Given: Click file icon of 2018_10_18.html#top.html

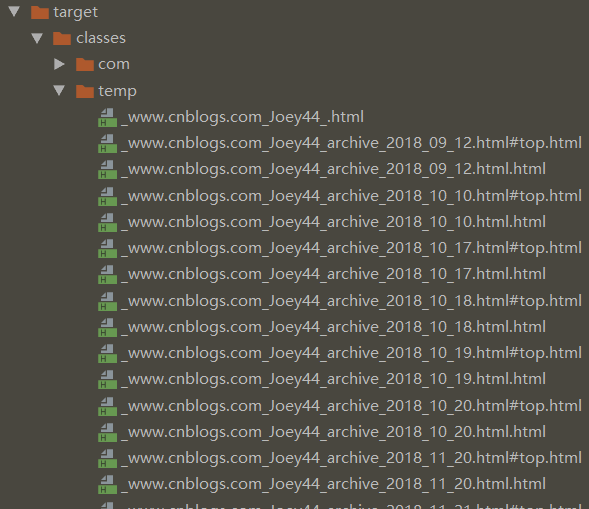Looking at the screenshot, I should click(107, 301).
